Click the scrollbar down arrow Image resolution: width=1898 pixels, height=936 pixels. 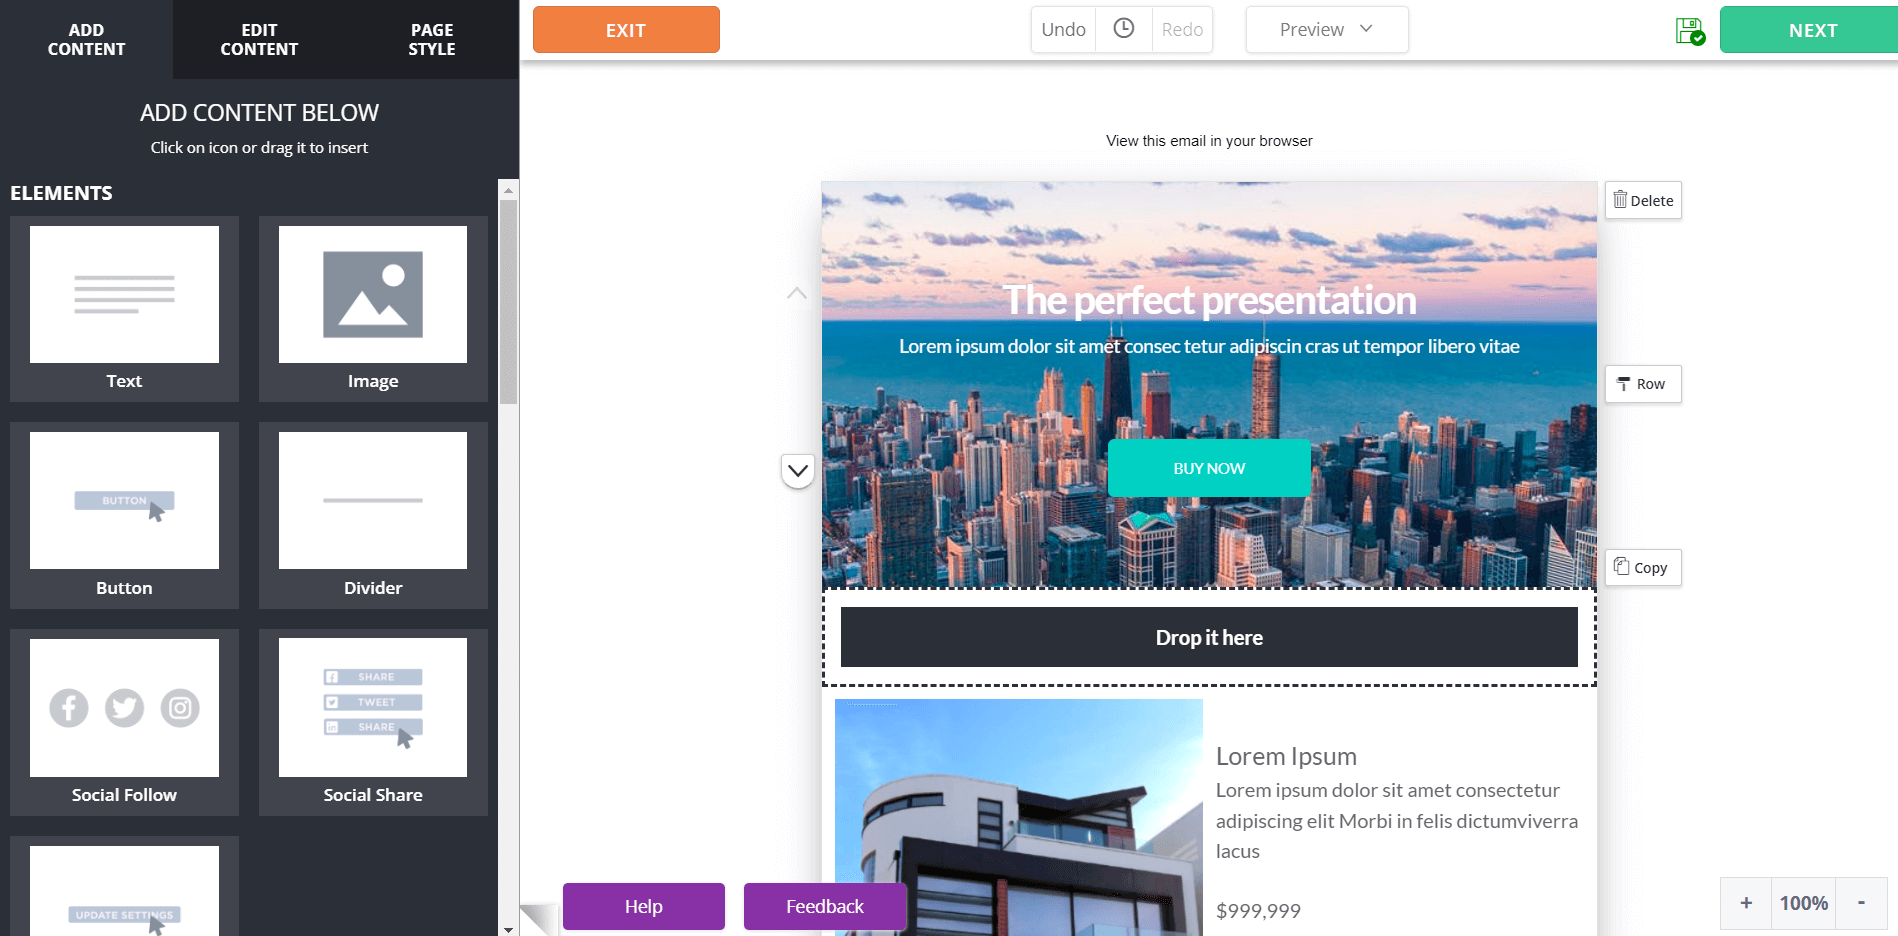point(508,929)
